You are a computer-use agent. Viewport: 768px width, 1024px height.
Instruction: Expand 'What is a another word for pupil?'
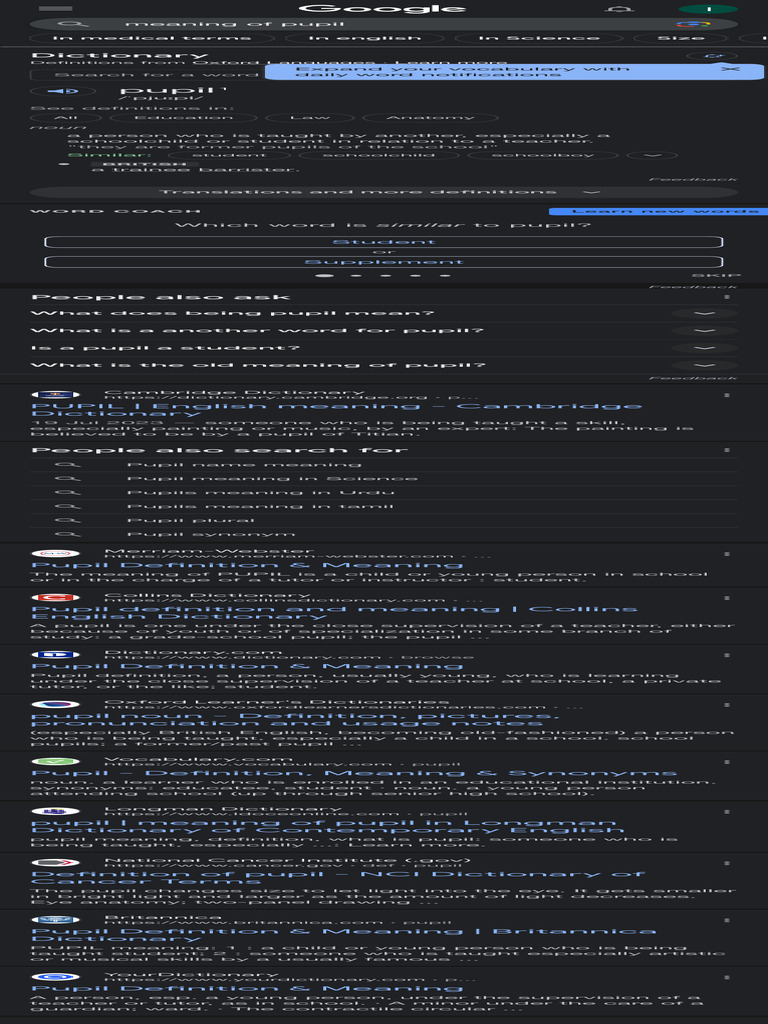pyautogui.click(x=384, y=330)
